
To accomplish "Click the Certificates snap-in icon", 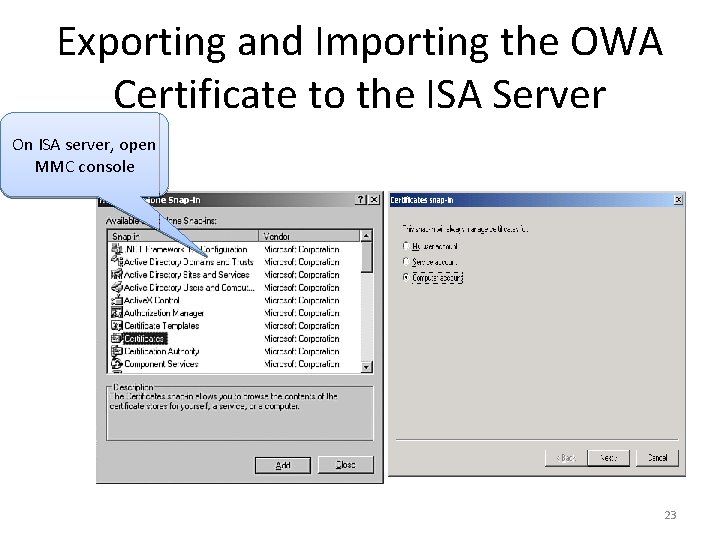I will pyautogui.click(x=117, y=338).
